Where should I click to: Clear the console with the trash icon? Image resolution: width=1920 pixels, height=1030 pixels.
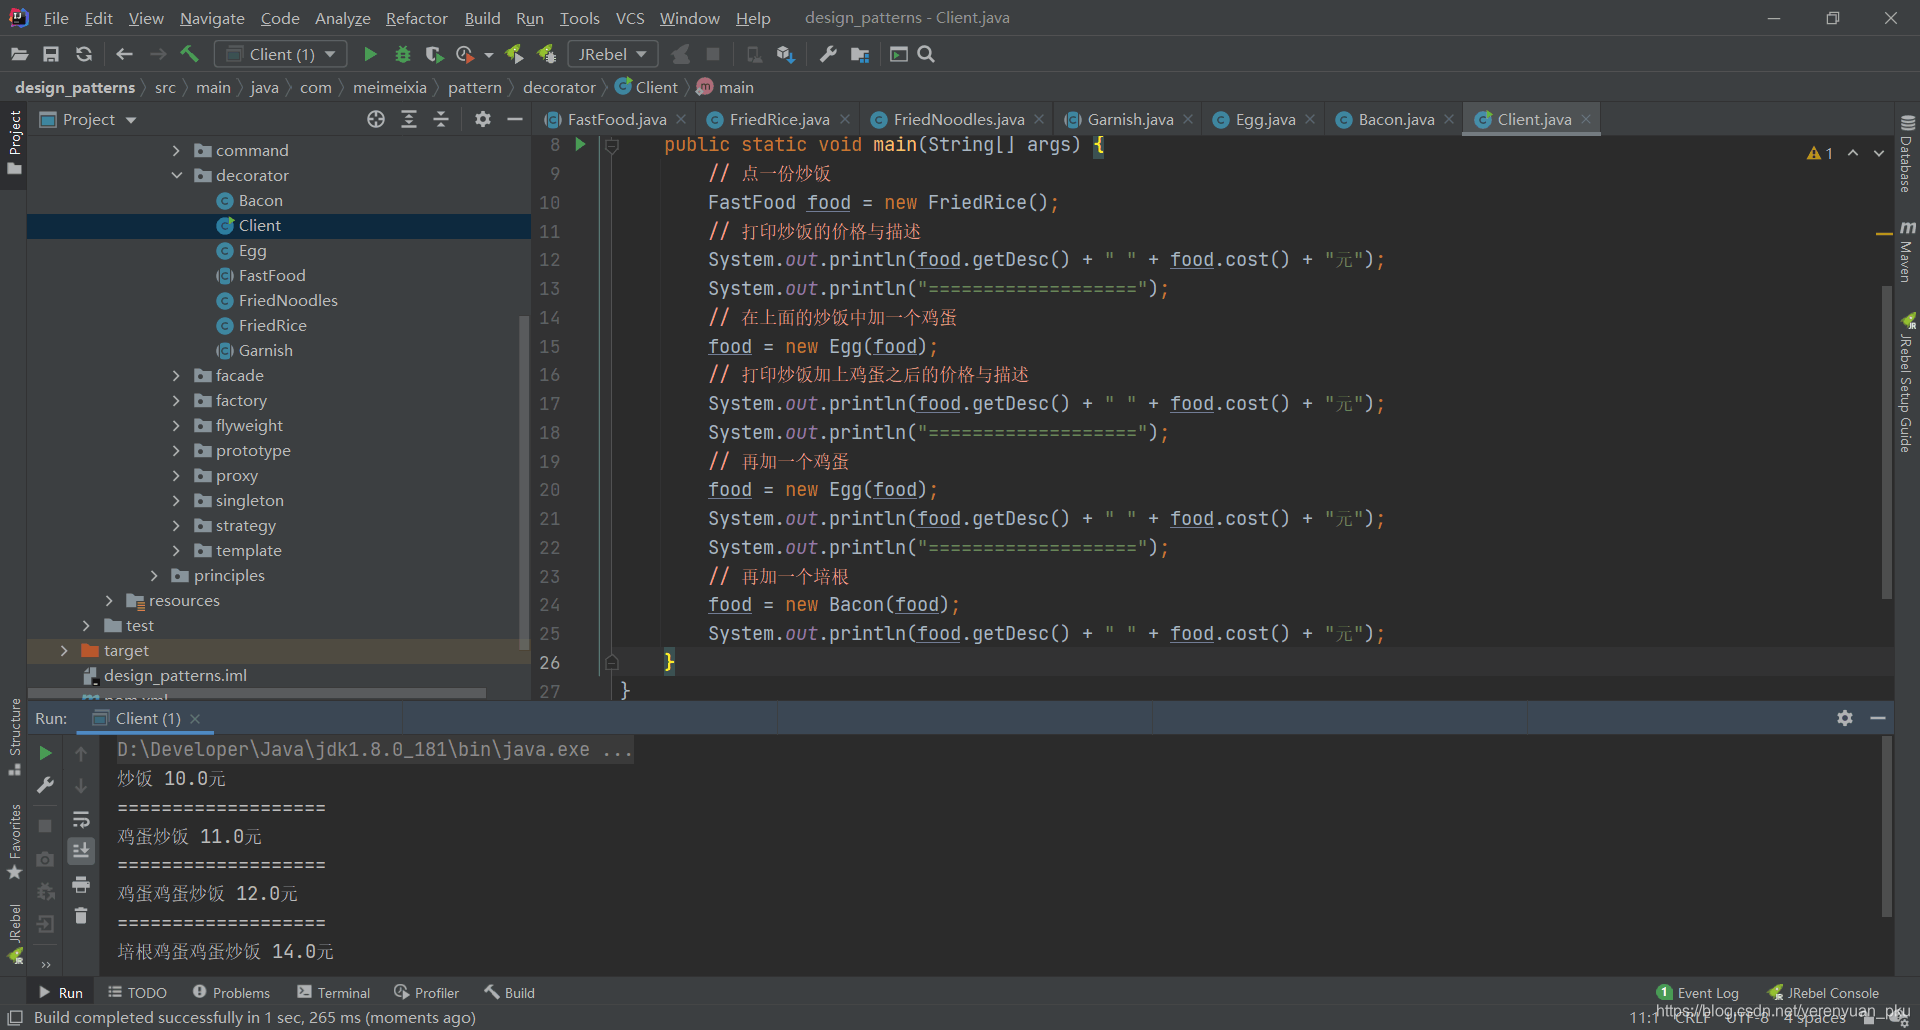(81, 916)
